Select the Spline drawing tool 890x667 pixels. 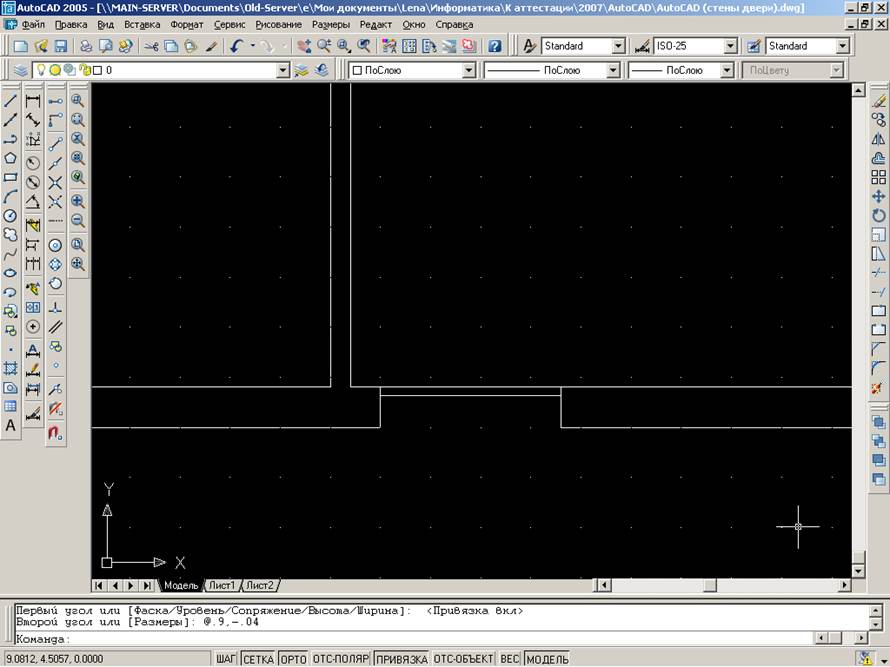(x=10, y=254)
